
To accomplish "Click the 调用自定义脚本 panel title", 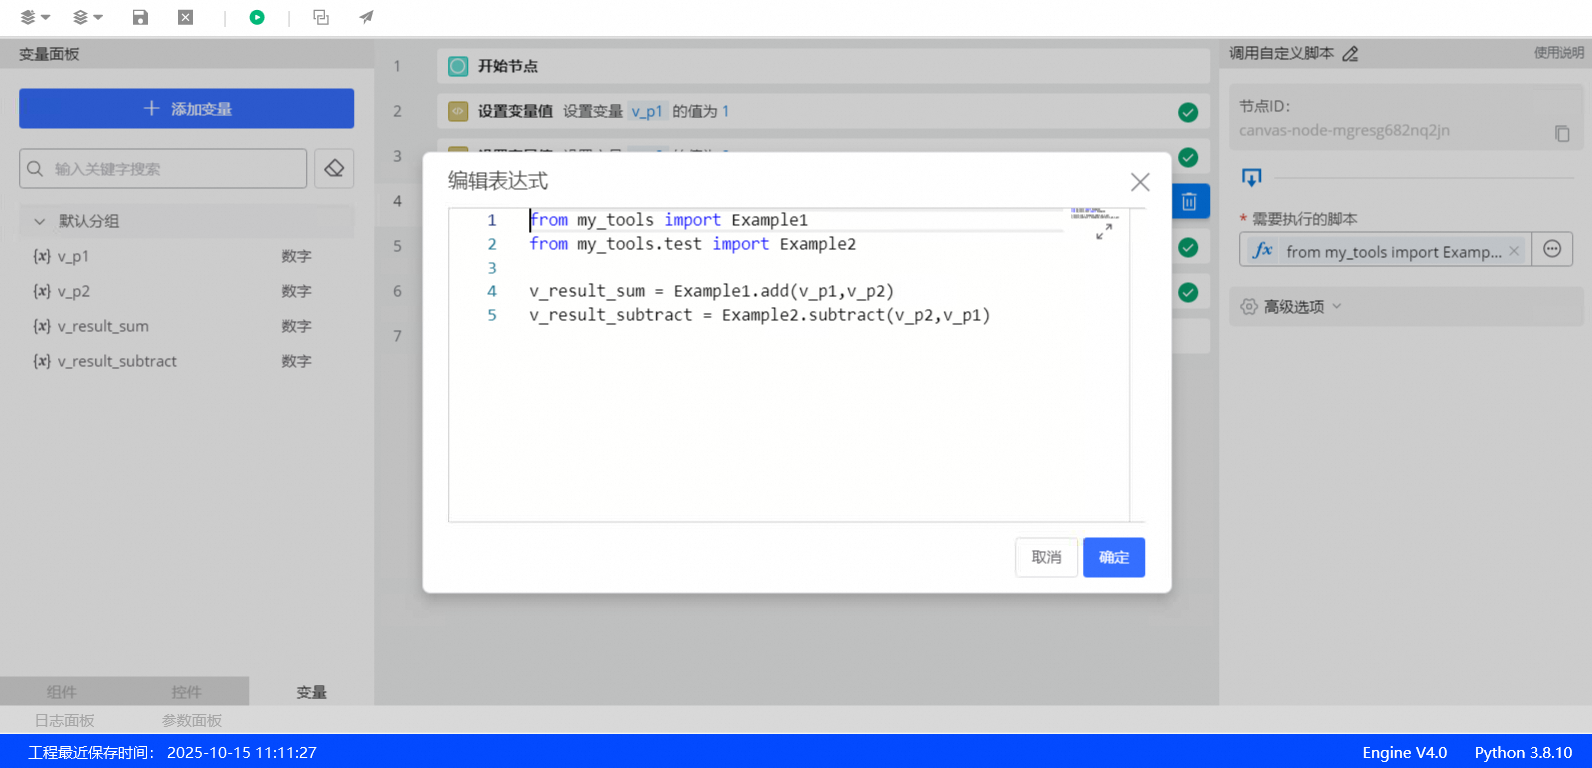I will 1281,53.
